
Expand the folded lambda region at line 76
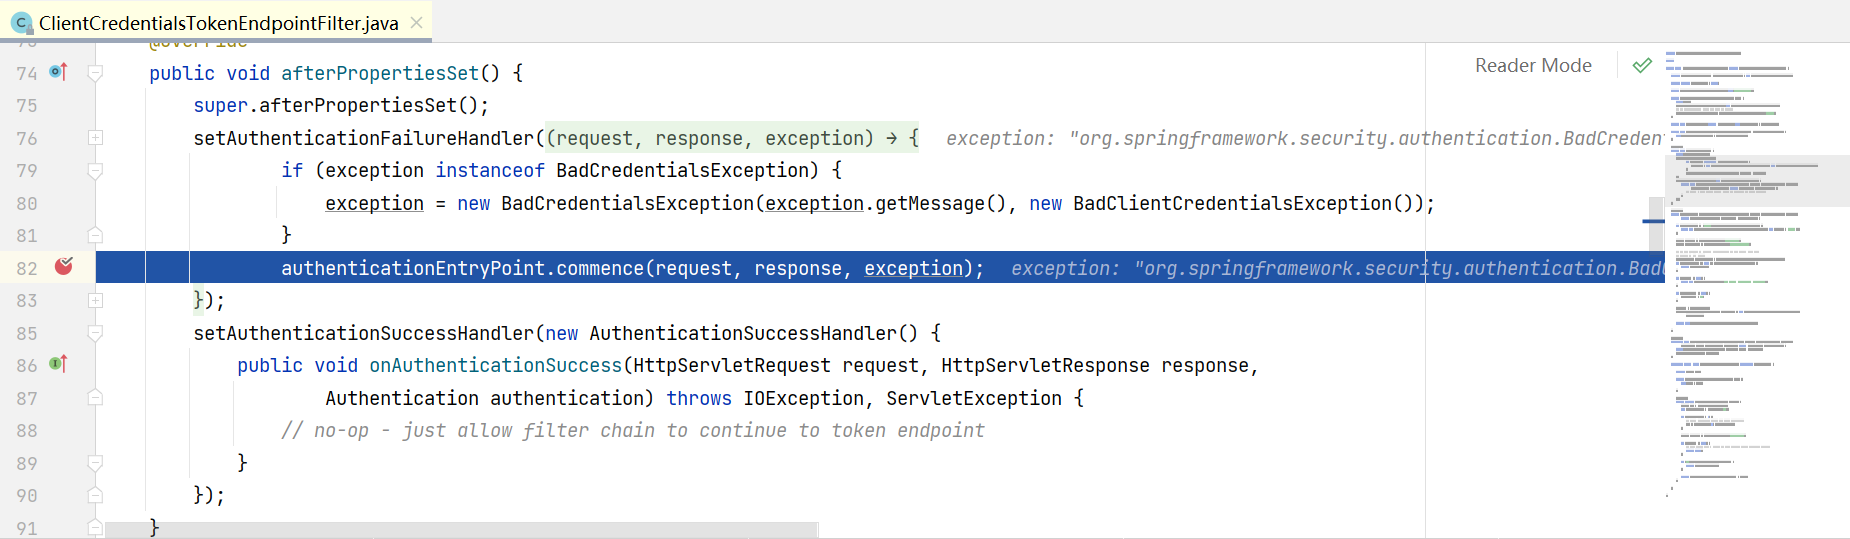pyautogui.click(x=95, y=138)
